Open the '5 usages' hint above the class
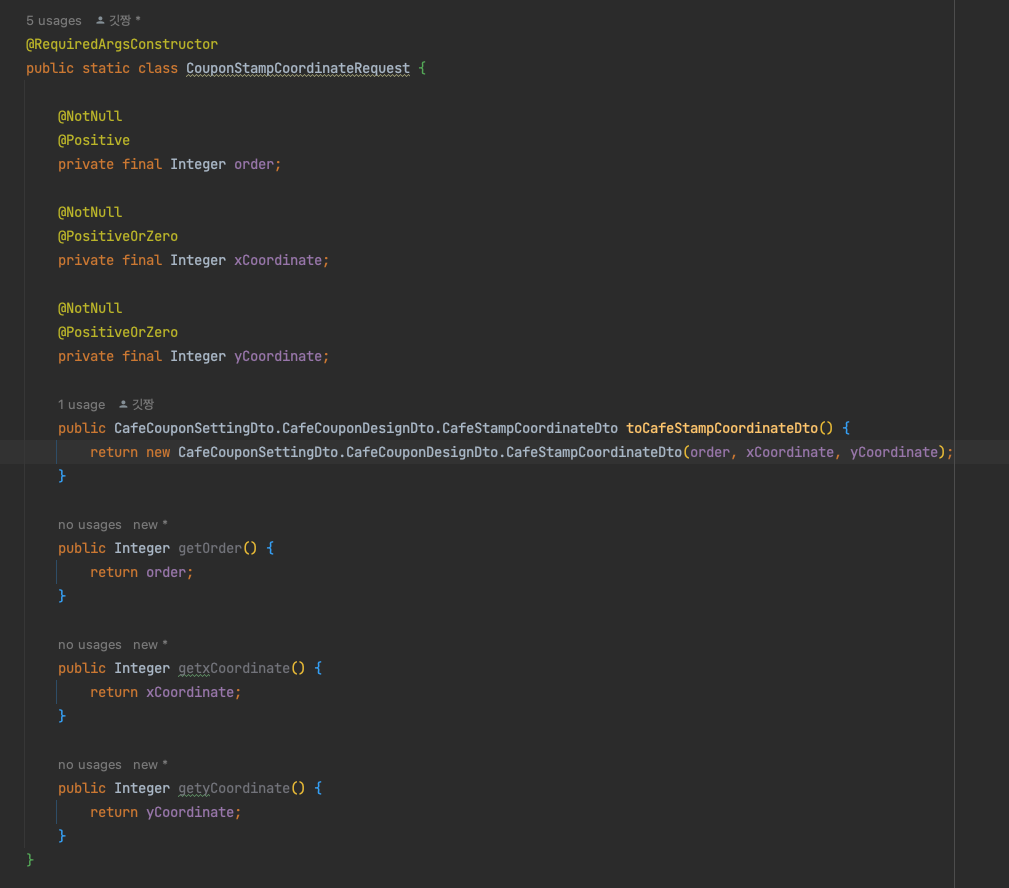The width and height of the screenshot is (1009, 888). click(54, 21)
